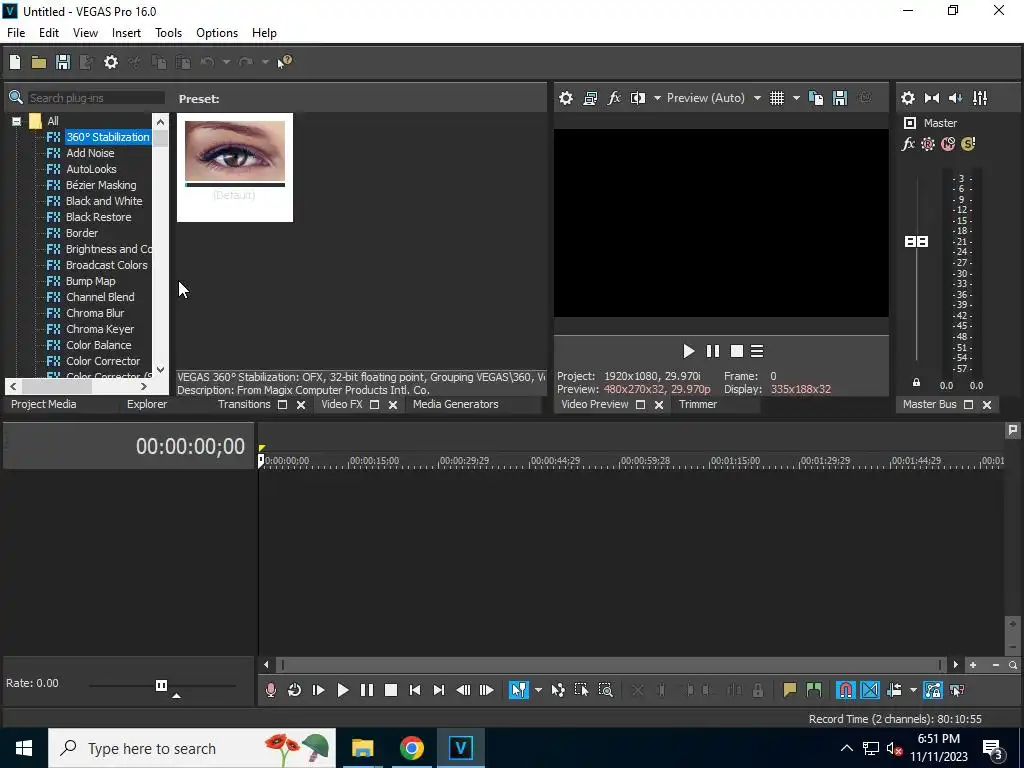Open the Insert menu
This screenshot has width=1024, height=768.
[x=126, y=33]
